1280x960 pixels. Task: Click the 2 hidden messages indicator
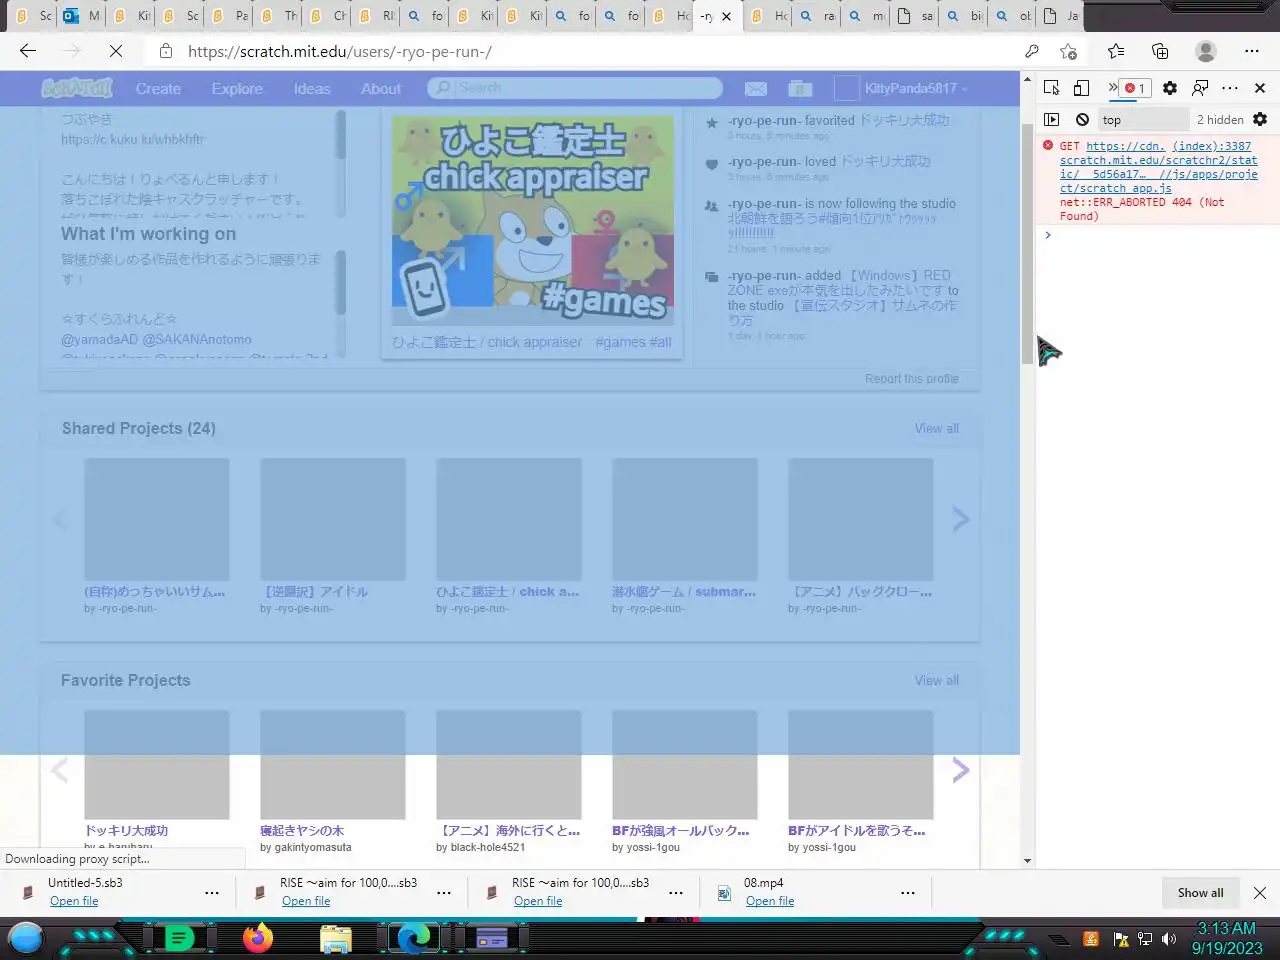point(1220,120)
